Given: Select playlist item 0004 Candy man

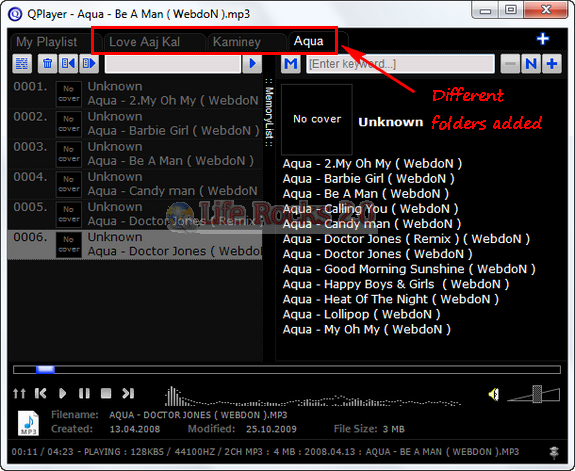Looking at the screenshot, I should (135, 184).
